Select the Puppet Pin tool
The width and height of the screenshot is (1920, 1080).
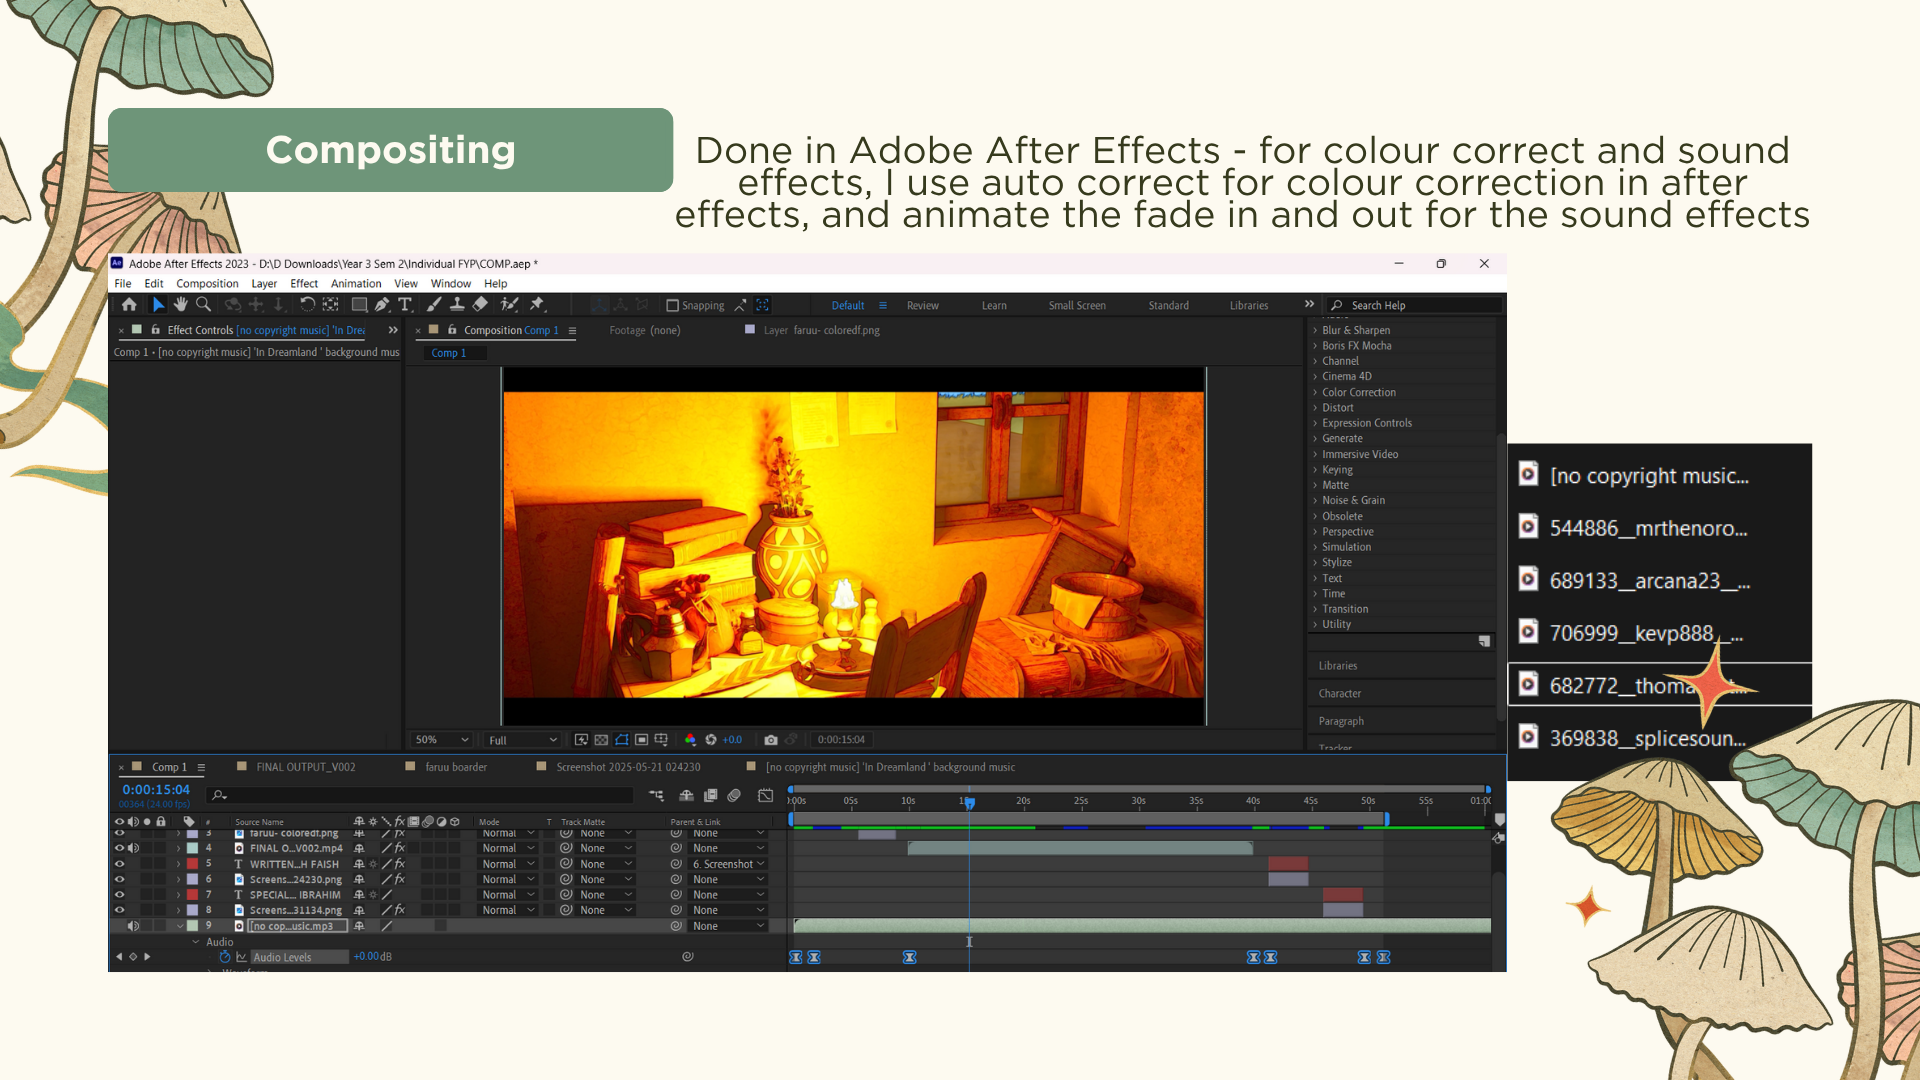coord(537,305)
